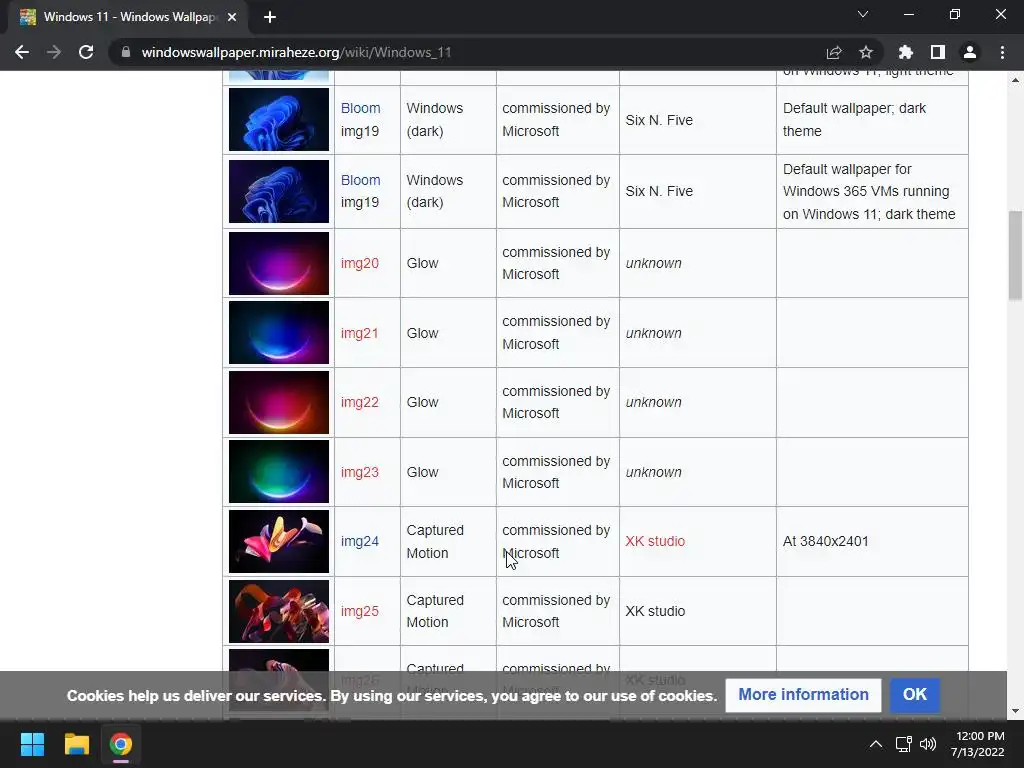The image size is (1024, 768).
Task: Launch File Explorer from taskbar
Action: click(x=76, y=744)
